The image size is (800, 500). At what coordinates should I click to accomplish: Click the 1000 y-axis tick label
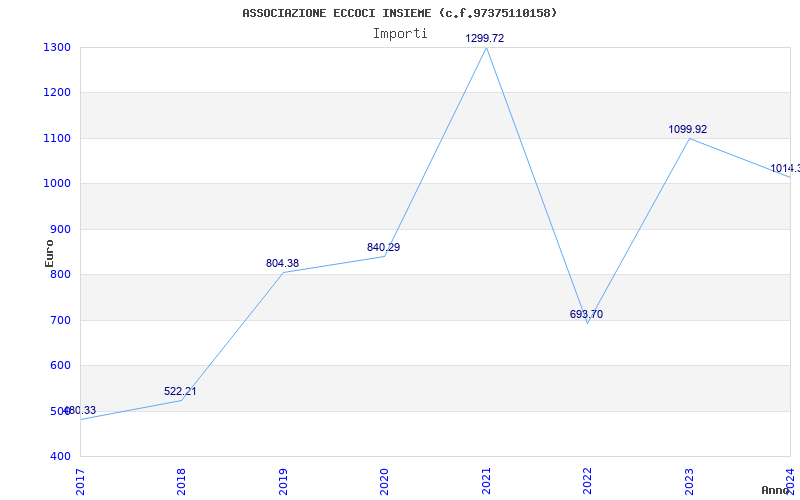pos(57,184)
